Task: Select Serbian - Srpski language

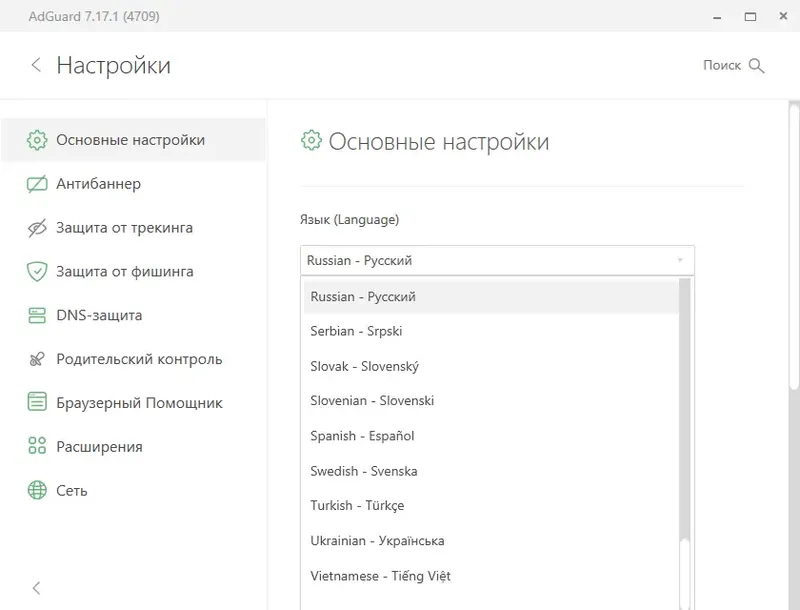Action: [491, 331]
